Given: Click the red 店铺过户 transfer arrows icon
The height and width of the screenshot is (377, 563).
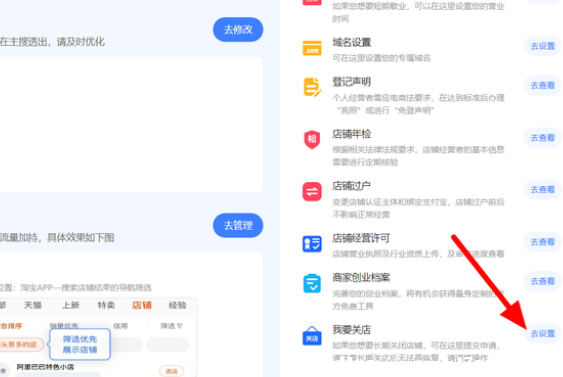Looking at the screenshot, I should coord(312,191).
